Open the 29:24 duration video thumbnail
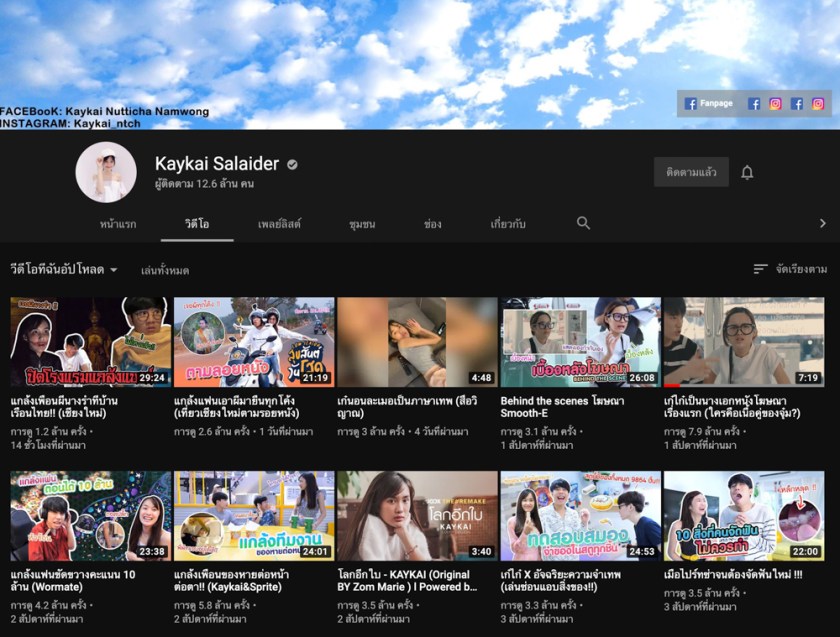Image resolution: width=840 pixels, height=637 pixels. click(x=91, y=342)
